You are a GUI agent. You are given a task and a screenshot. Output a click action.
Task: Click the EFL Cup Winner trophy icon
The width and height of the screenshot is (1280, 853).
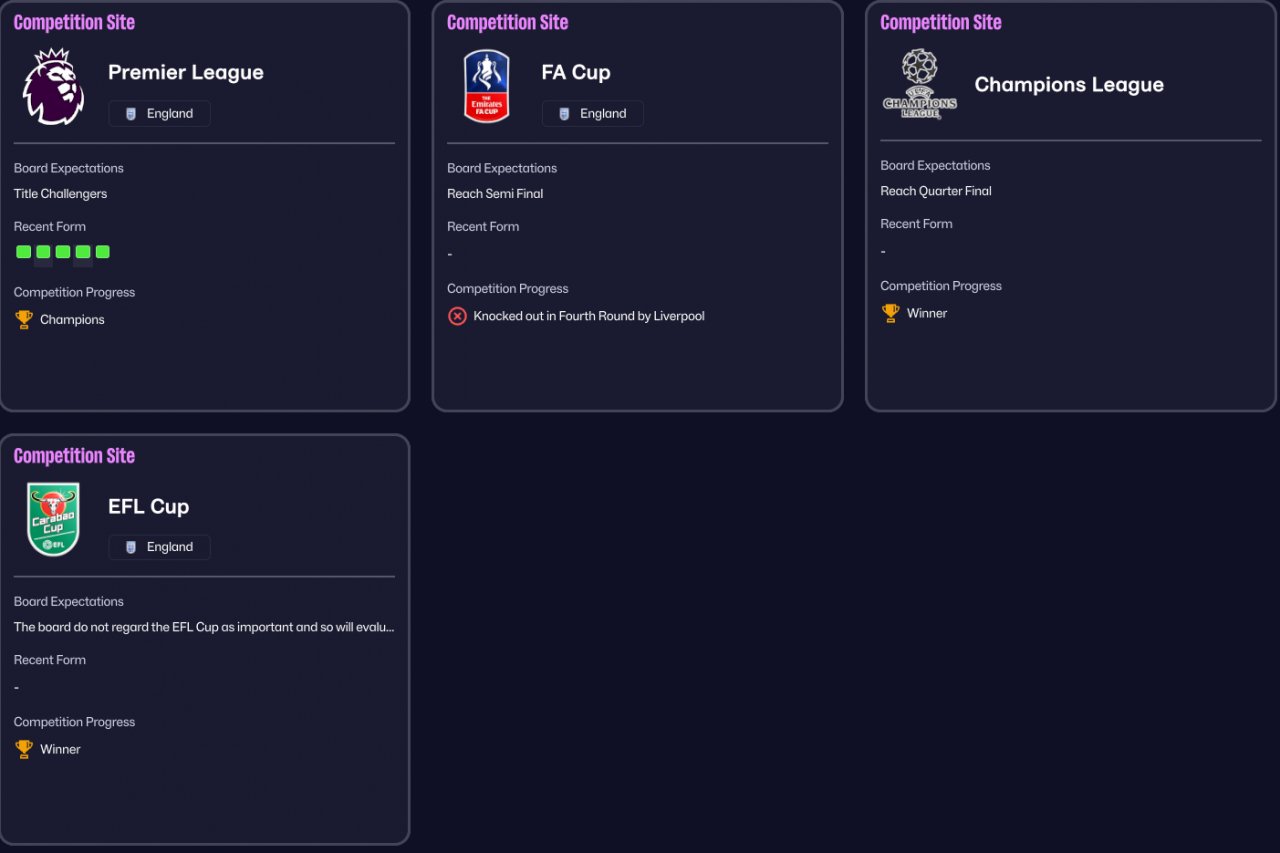(x=24, y=749)
